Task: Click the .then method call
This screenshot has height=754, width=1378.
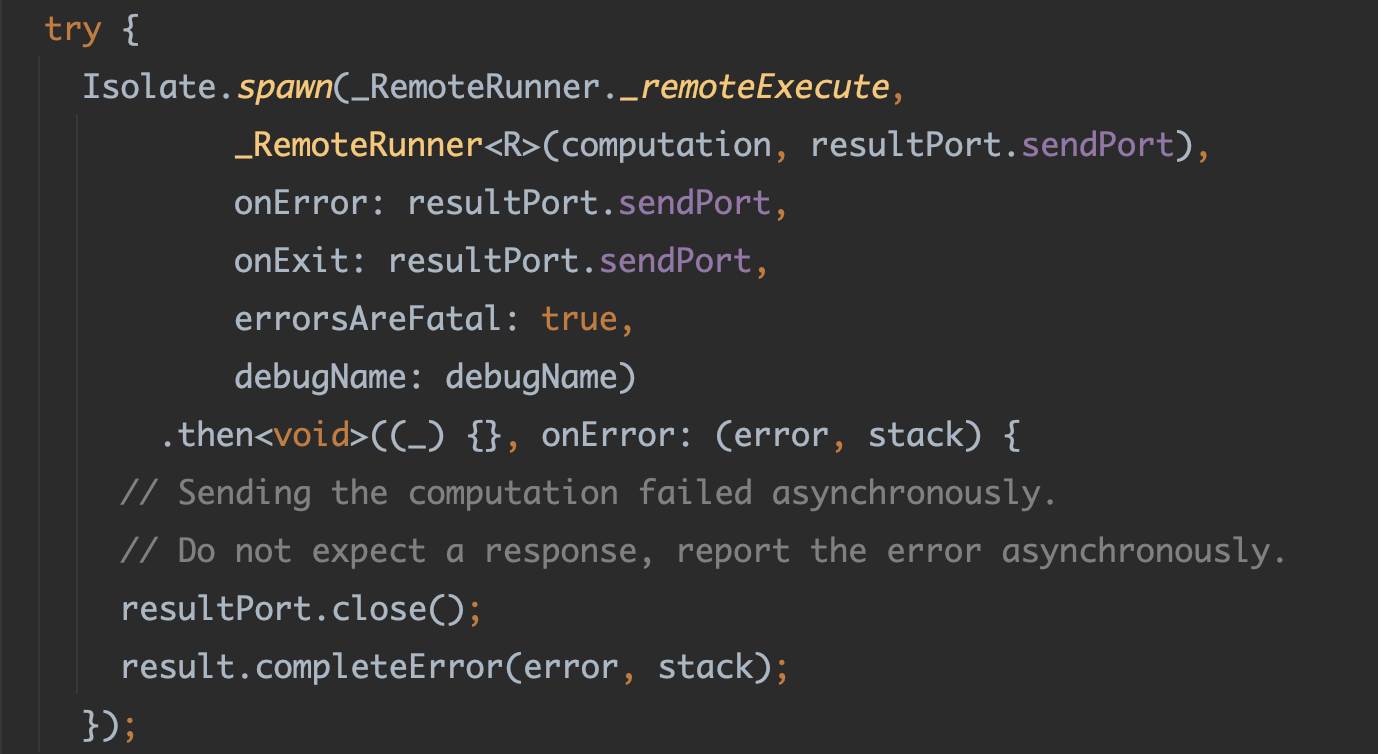Action: [207, 435]
